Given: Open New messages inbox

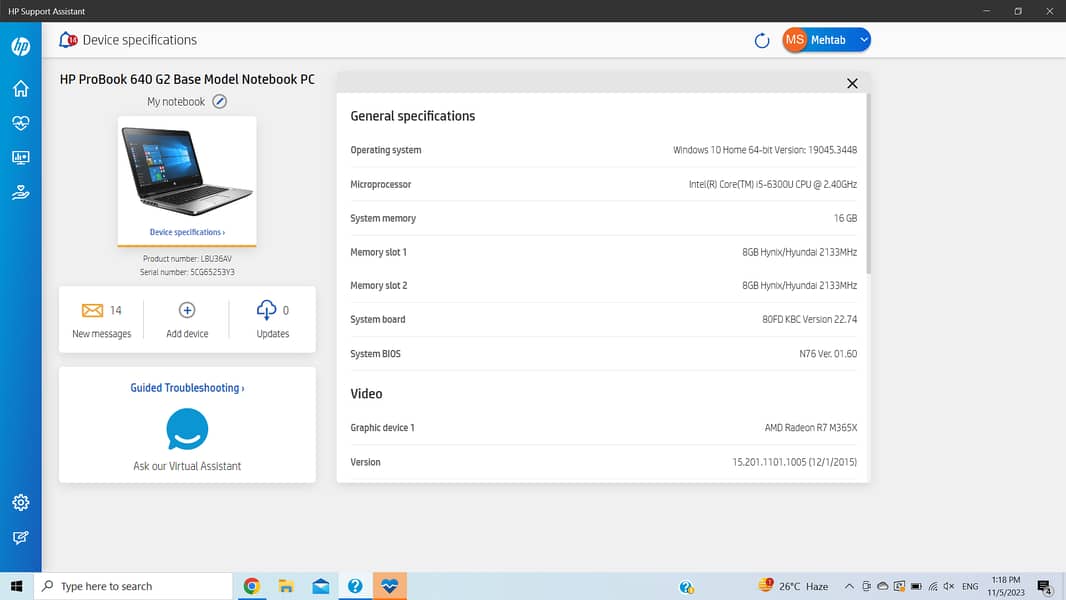Looking at the screenshot, I should coord(101,319).
